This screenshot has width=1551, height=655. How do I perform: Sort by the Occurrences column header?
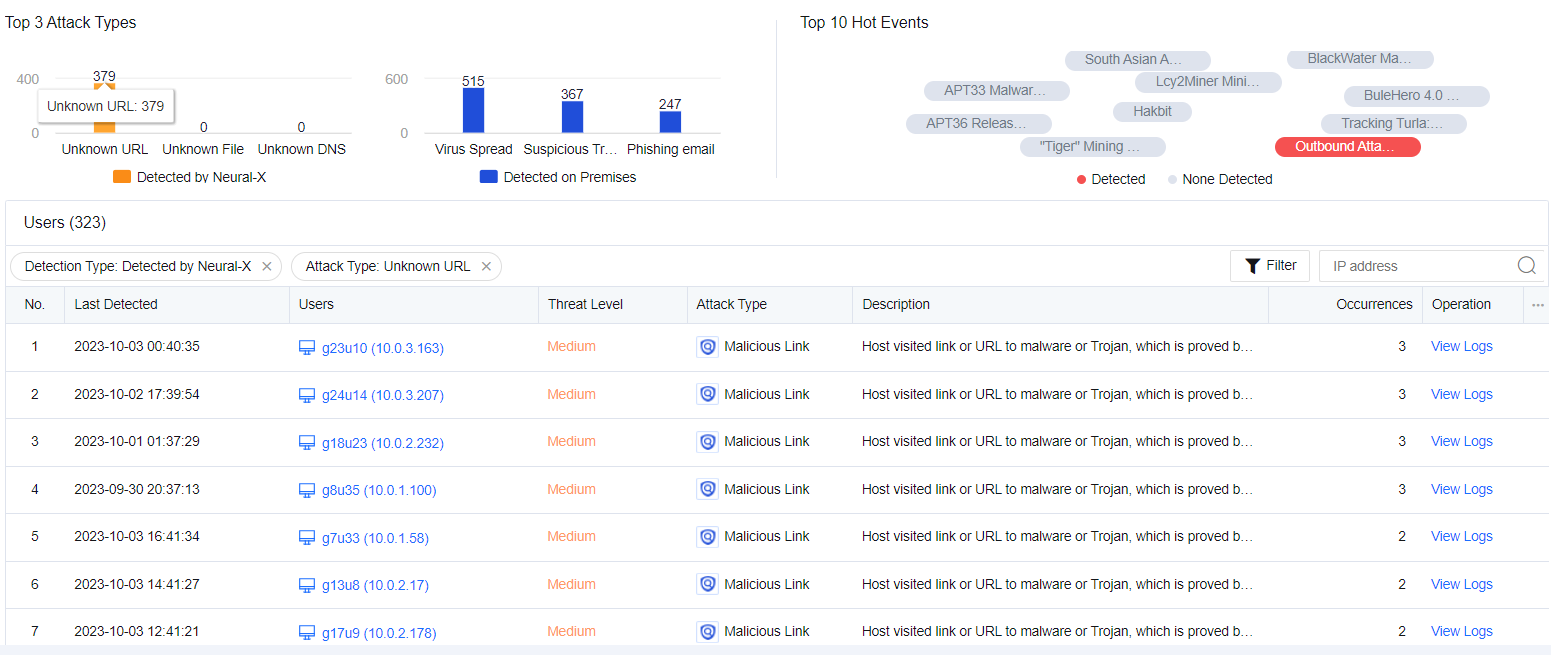(x=1373, y=305)
